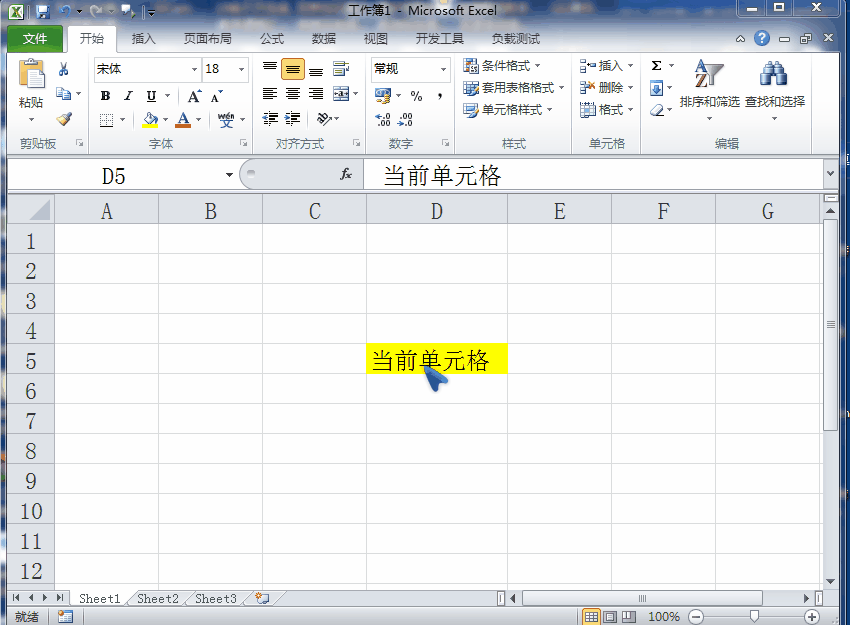Center text horizontally toggle
This screenshot has width=850, height=625.
293,94
